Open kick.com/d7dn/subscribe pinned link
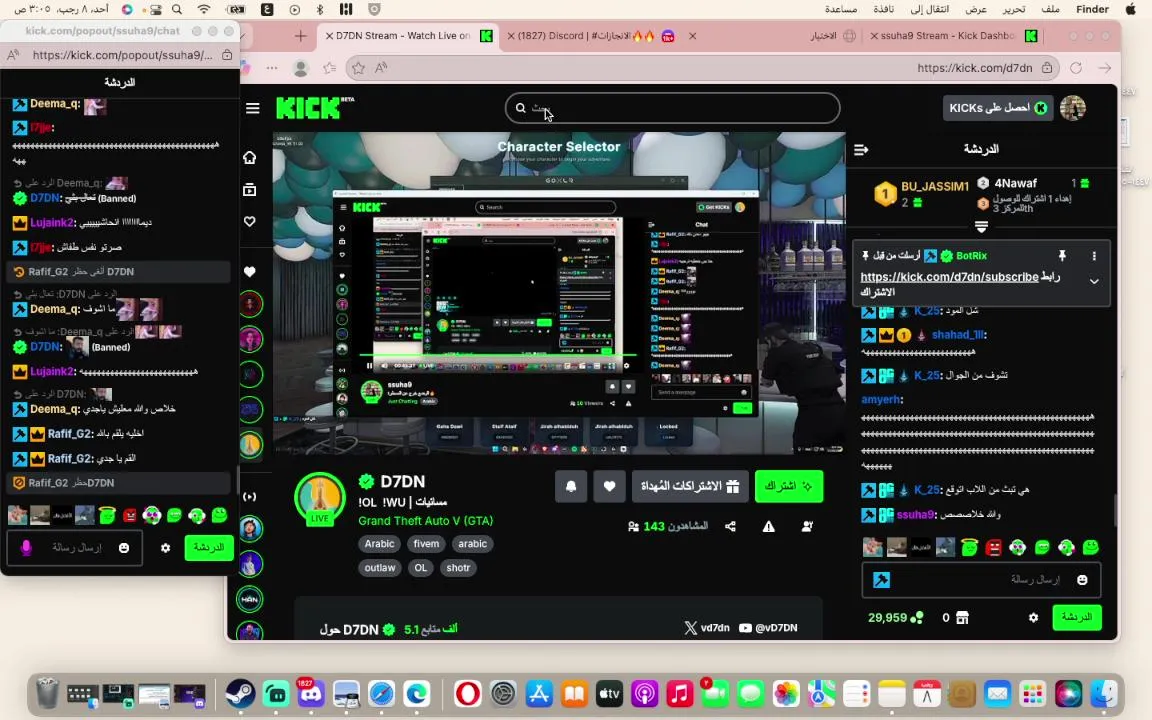Screen dimensions: 1152x720 click(949, 277)
